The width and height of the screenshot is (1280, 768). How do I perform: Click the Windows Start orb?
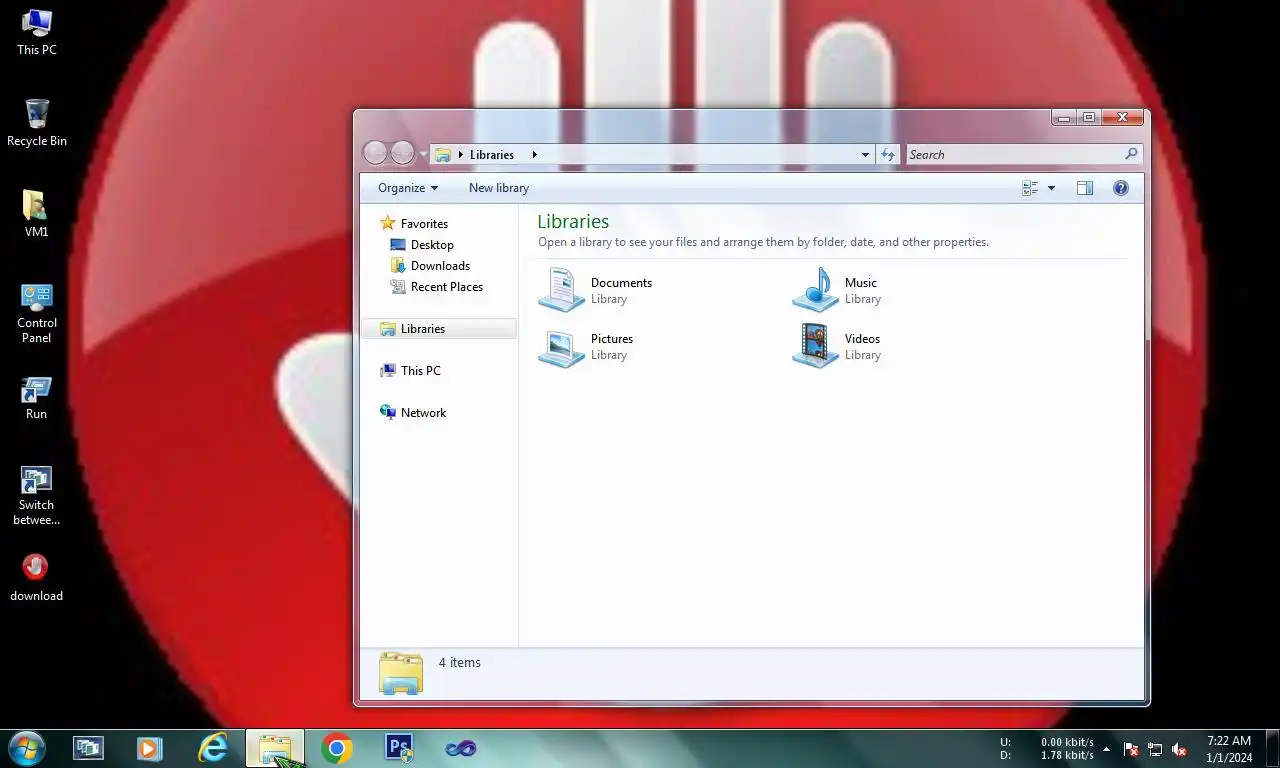26,748
